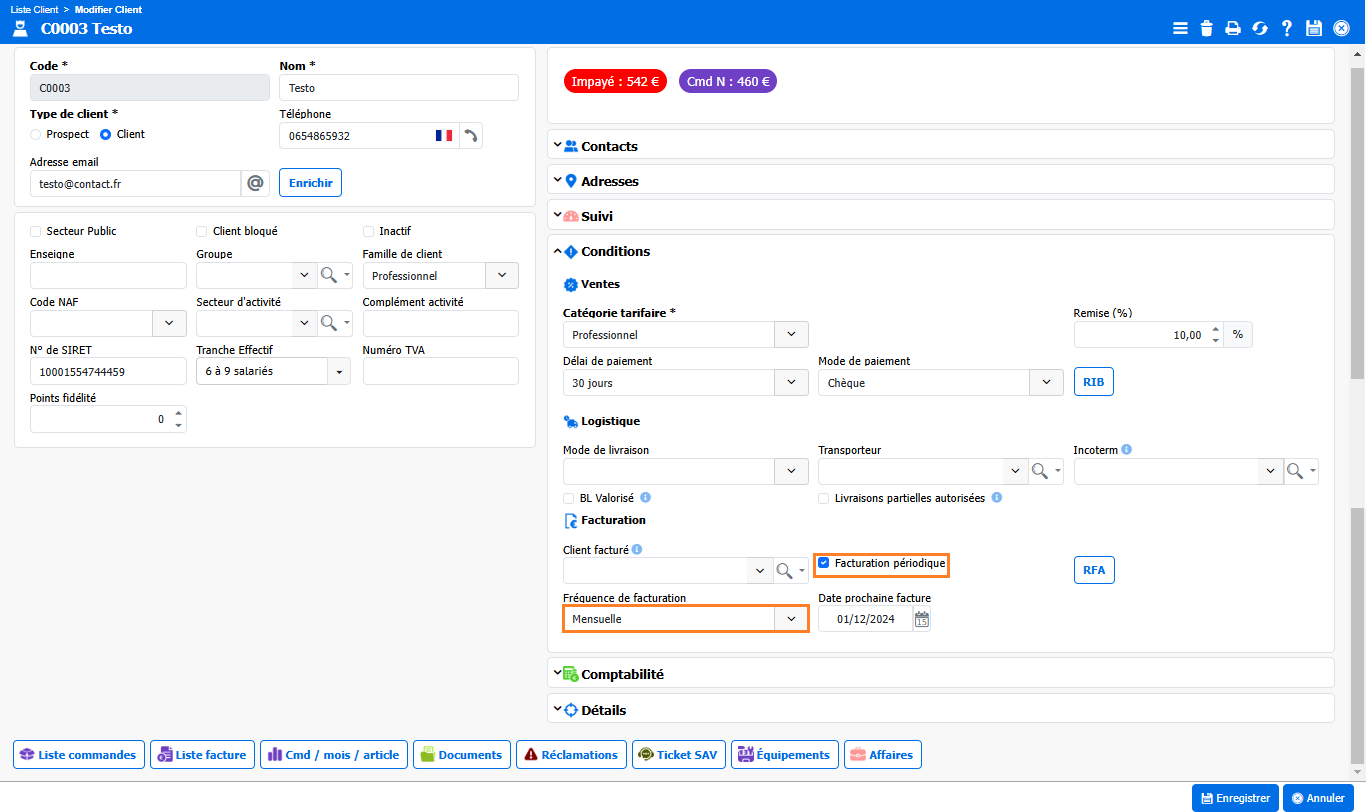Click the phone call icon beside Téléphone
The height and width of the screenshot is (812, 1366).
(x=471, y=136)
